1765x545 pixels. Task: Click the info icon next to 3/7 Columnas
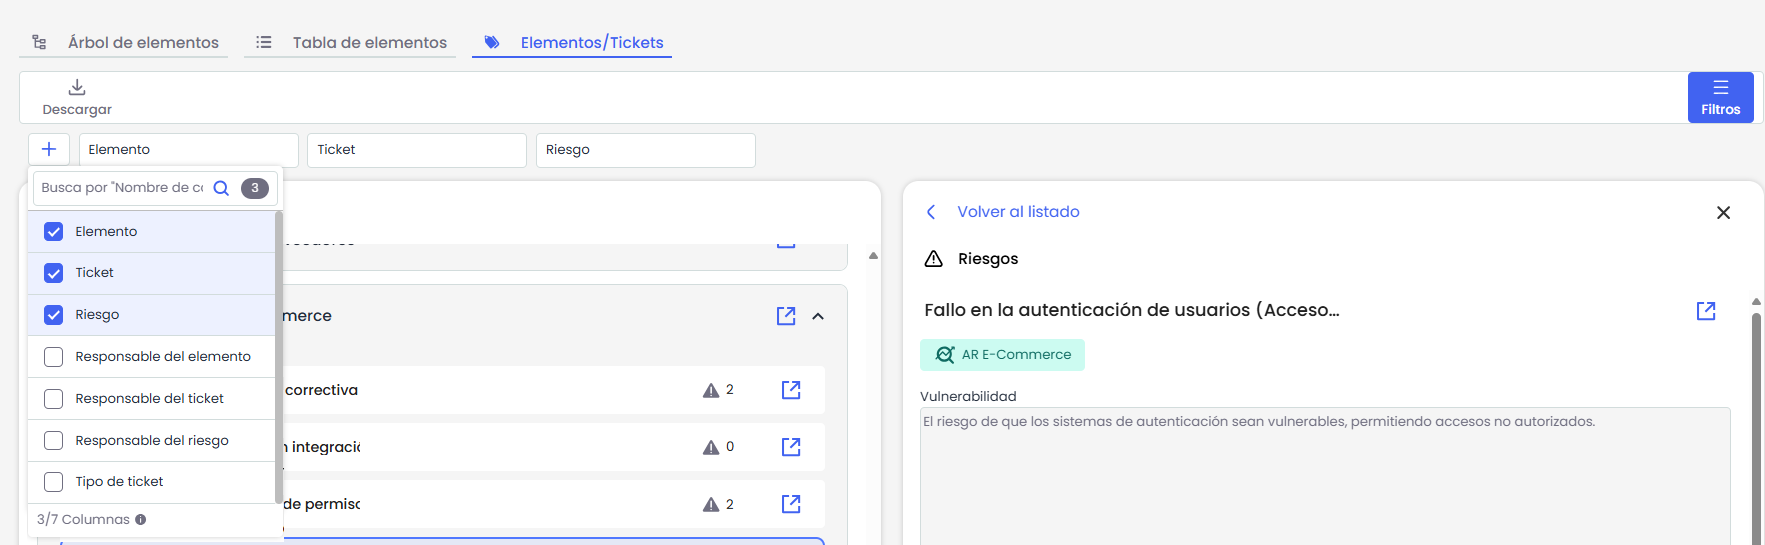[141, 520]
